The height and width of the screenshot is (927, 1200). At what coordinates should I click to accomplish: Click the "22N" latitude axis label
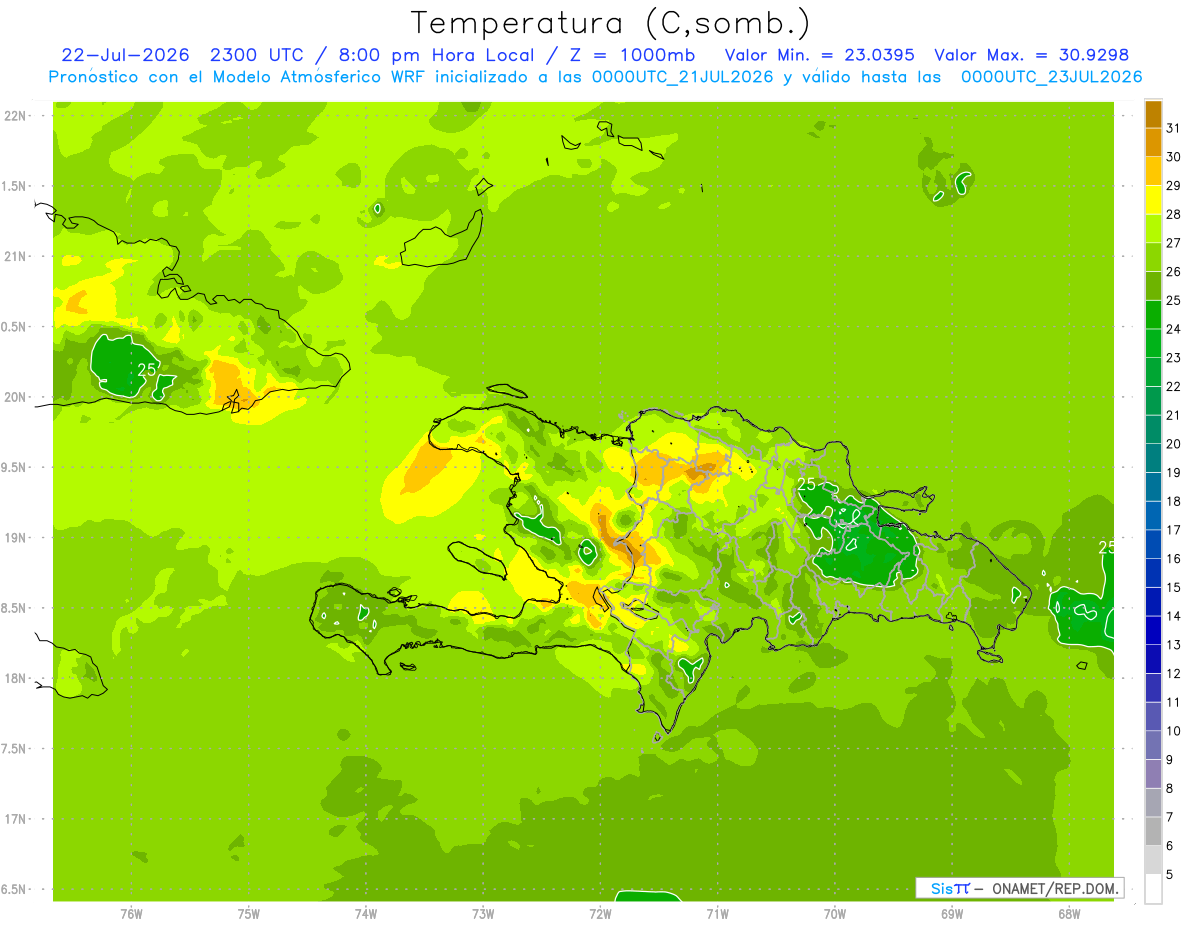16,116
